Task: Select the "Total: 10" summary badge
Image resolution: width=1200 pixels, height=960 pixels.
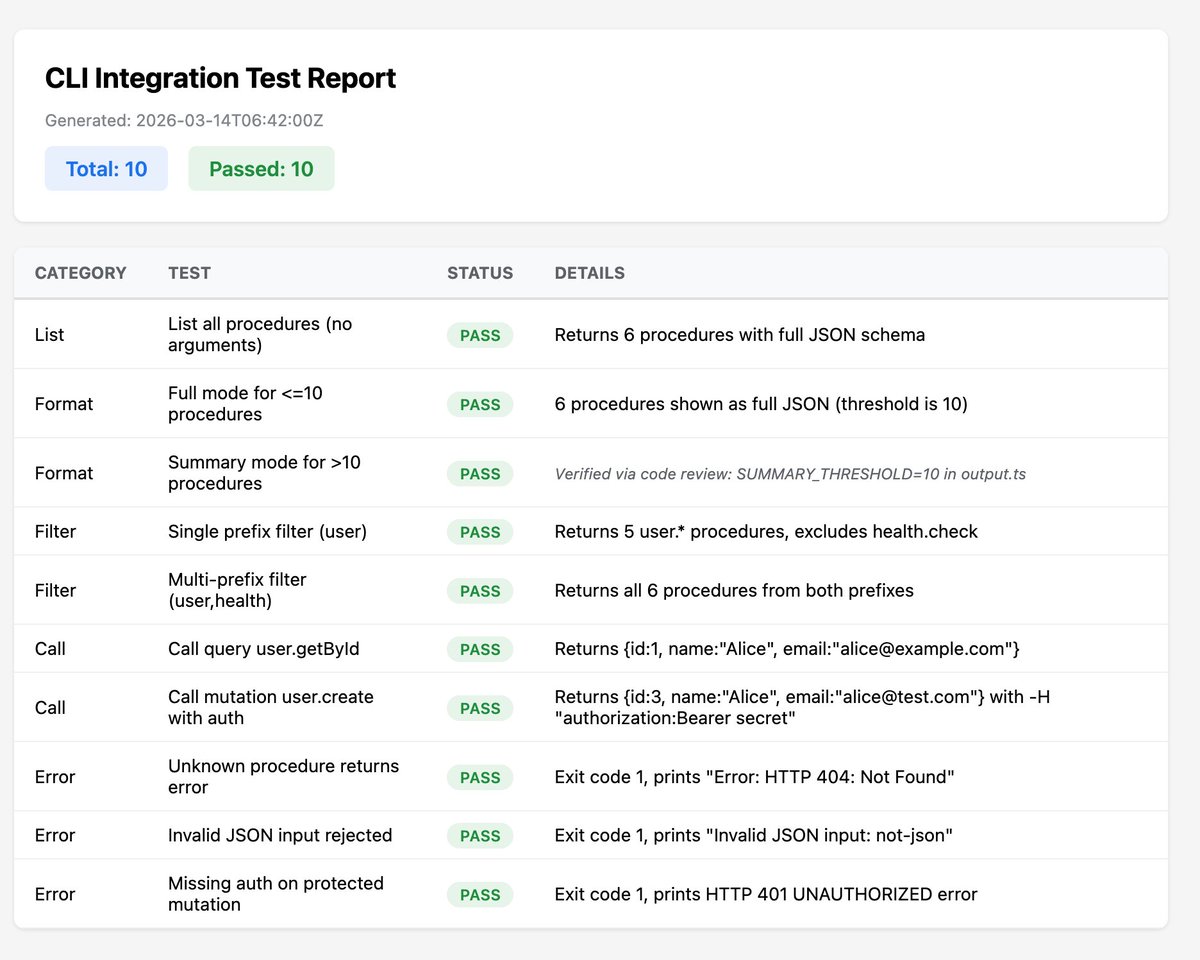Action: [x=106, y=169]
